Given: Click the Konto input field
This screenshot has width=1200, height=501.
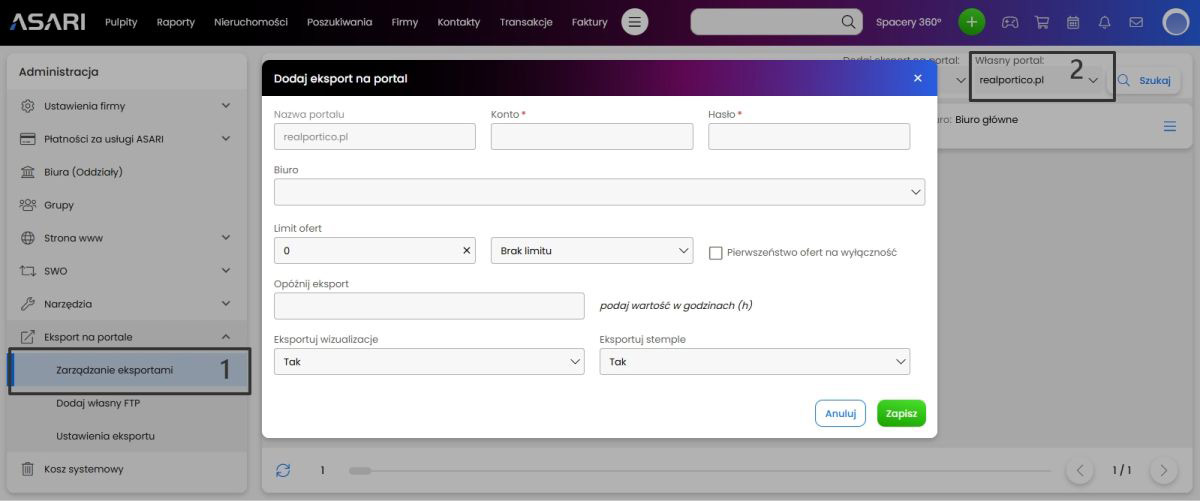Looking at the screenshot, I should [591, 137].
